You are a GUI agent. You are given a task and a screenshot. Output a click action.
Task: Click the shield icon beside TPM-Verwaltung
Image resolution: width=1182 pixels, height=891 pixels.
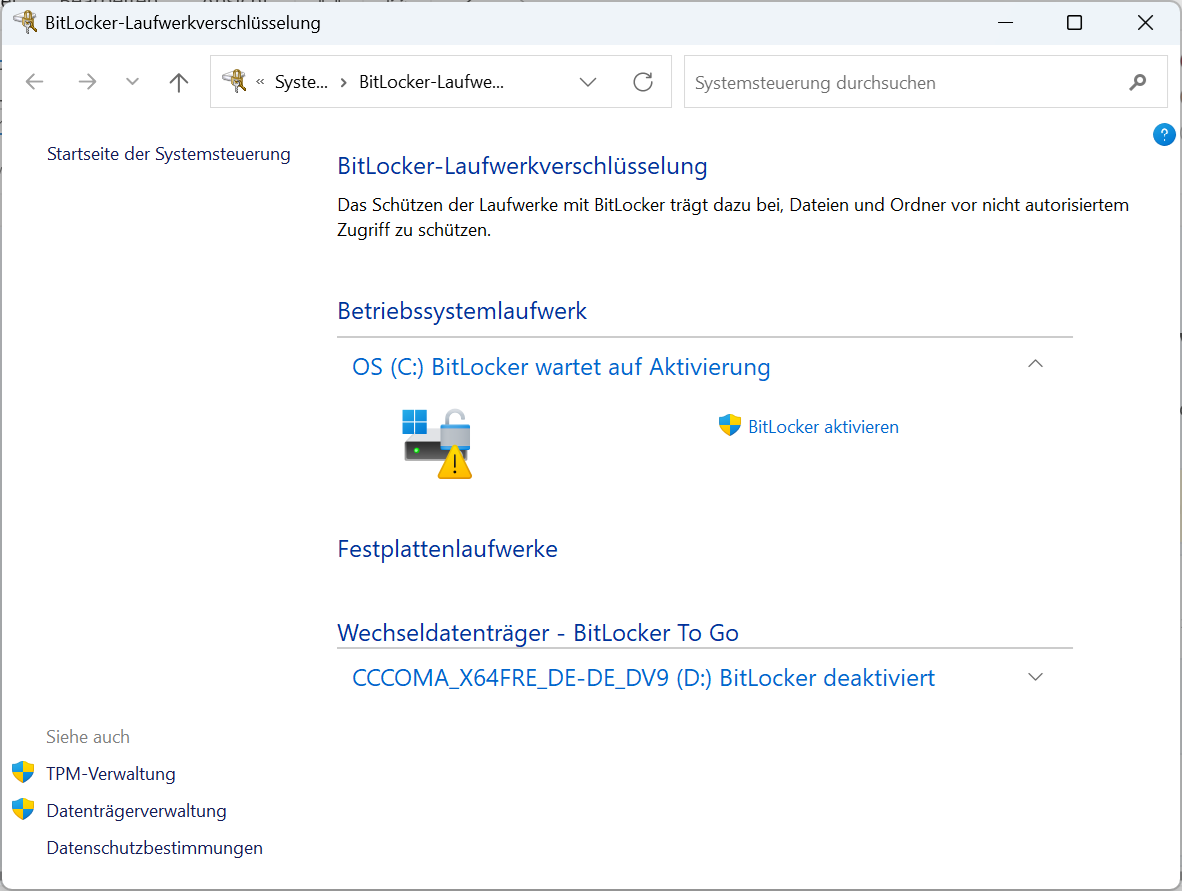[x=23, y=772]
